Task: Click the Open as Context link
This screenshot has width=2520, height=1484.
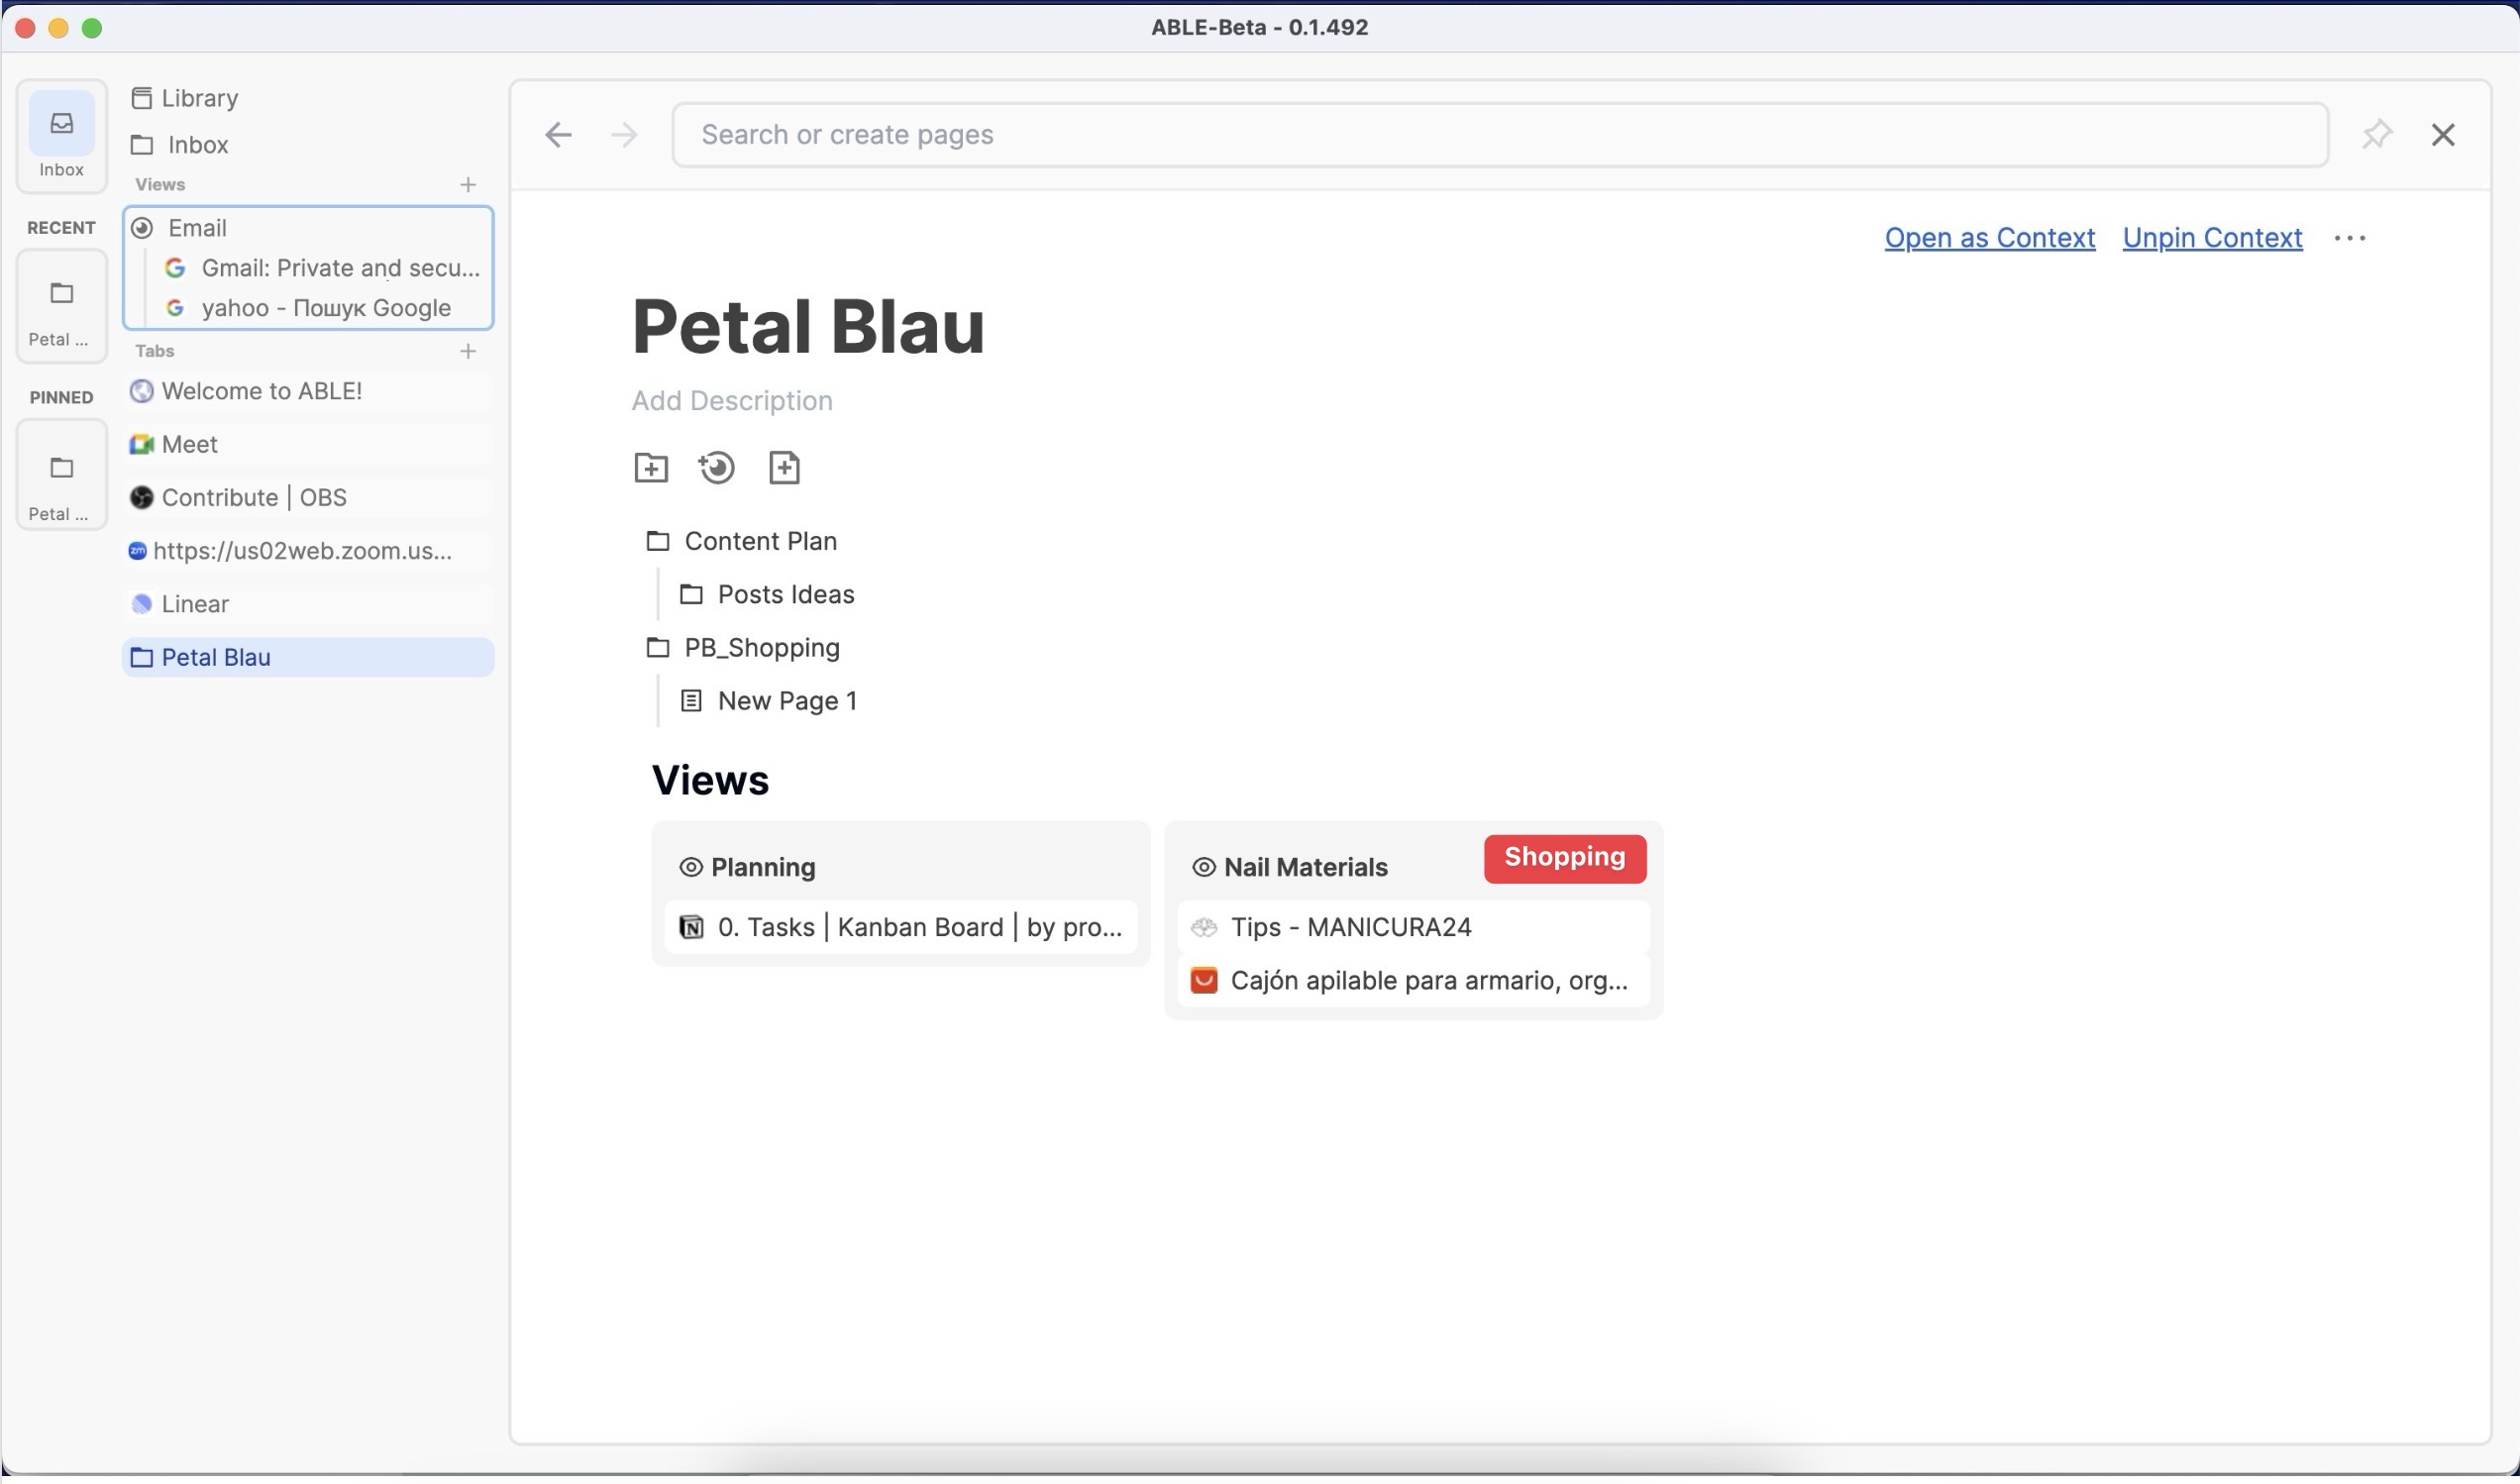Action: [x=1989, y=238]
